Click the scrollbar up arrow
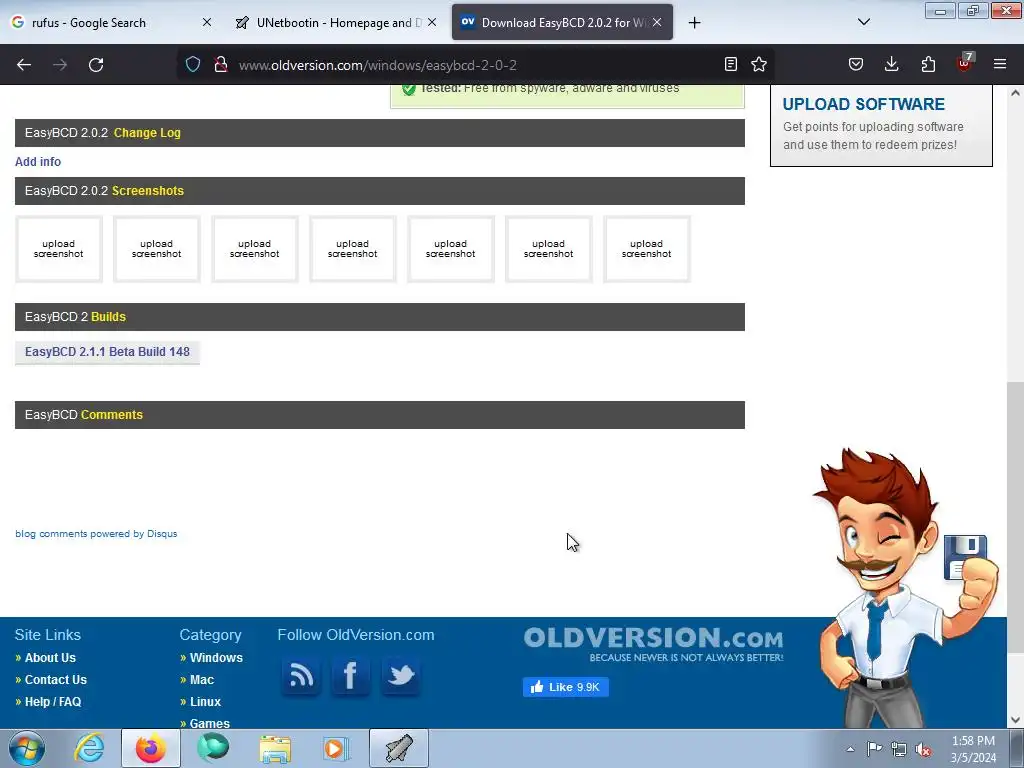 tap(1015, 93)
